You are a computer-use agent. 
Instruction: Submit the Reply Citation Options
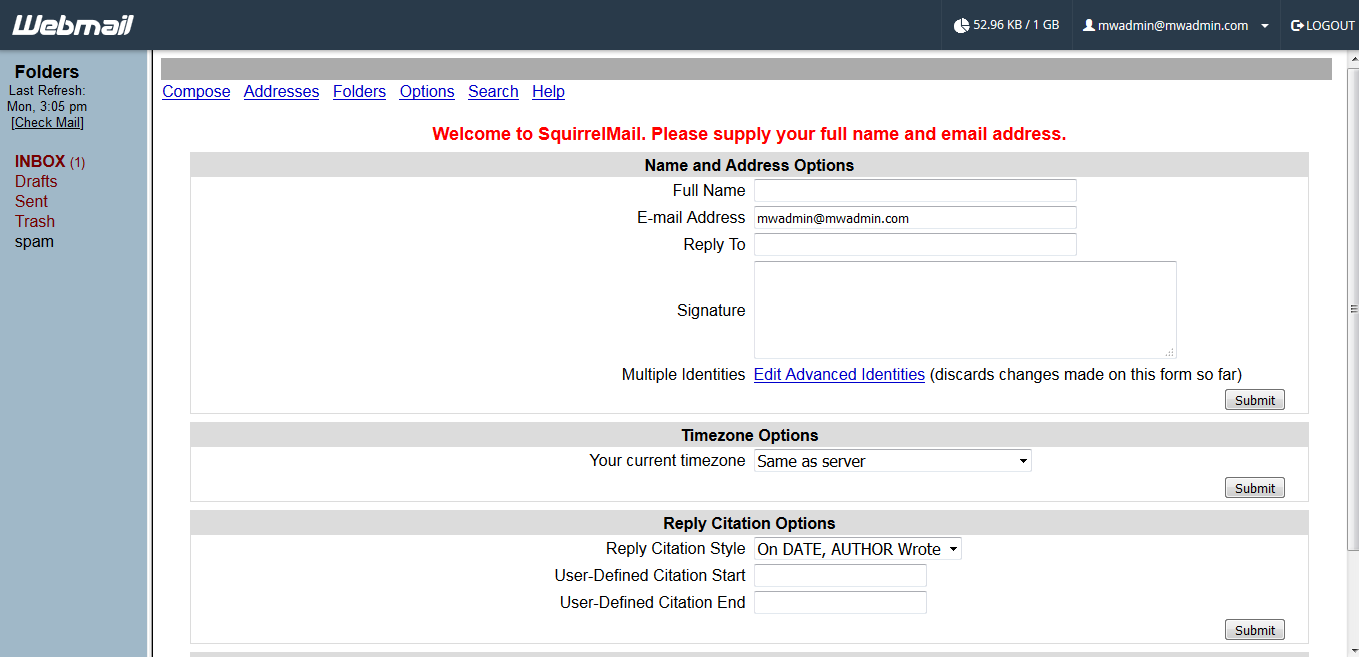[1254, 630]
